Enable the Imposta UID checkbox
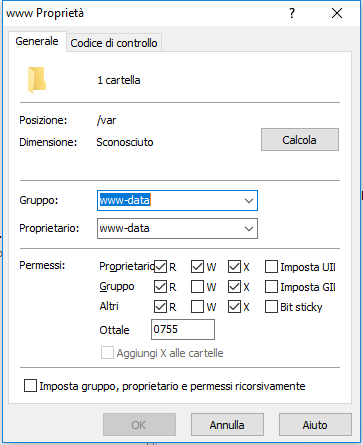 click(x=271, y=267)
